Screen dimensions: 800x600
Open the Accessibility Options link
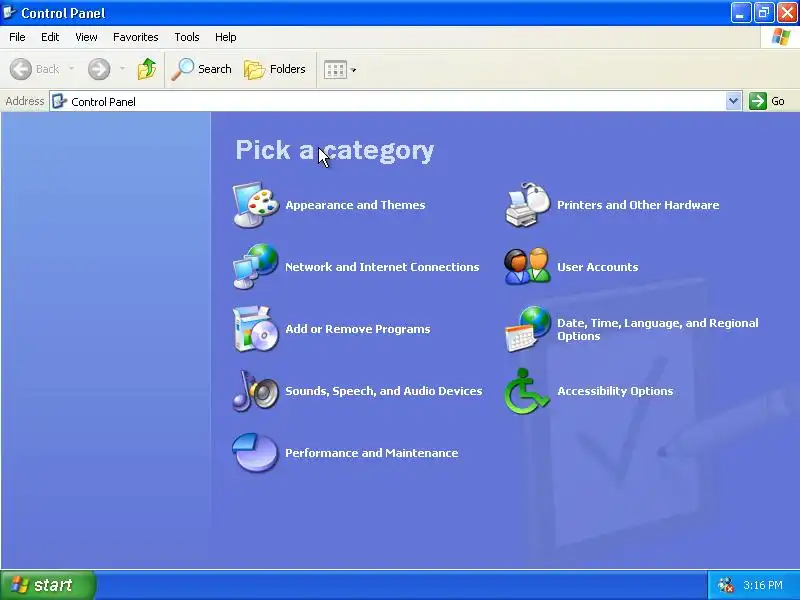tap(615, 391)
